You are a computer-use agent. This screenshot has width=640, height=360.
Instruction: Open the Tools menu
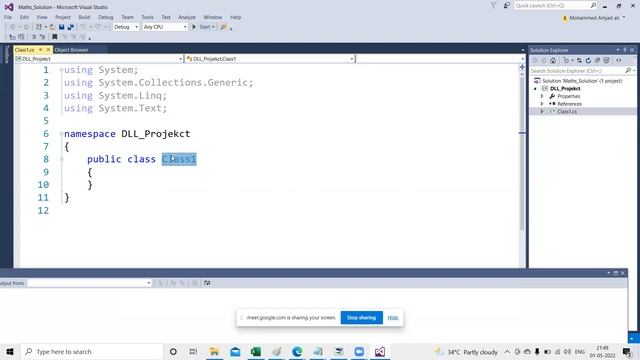[147, 17]
